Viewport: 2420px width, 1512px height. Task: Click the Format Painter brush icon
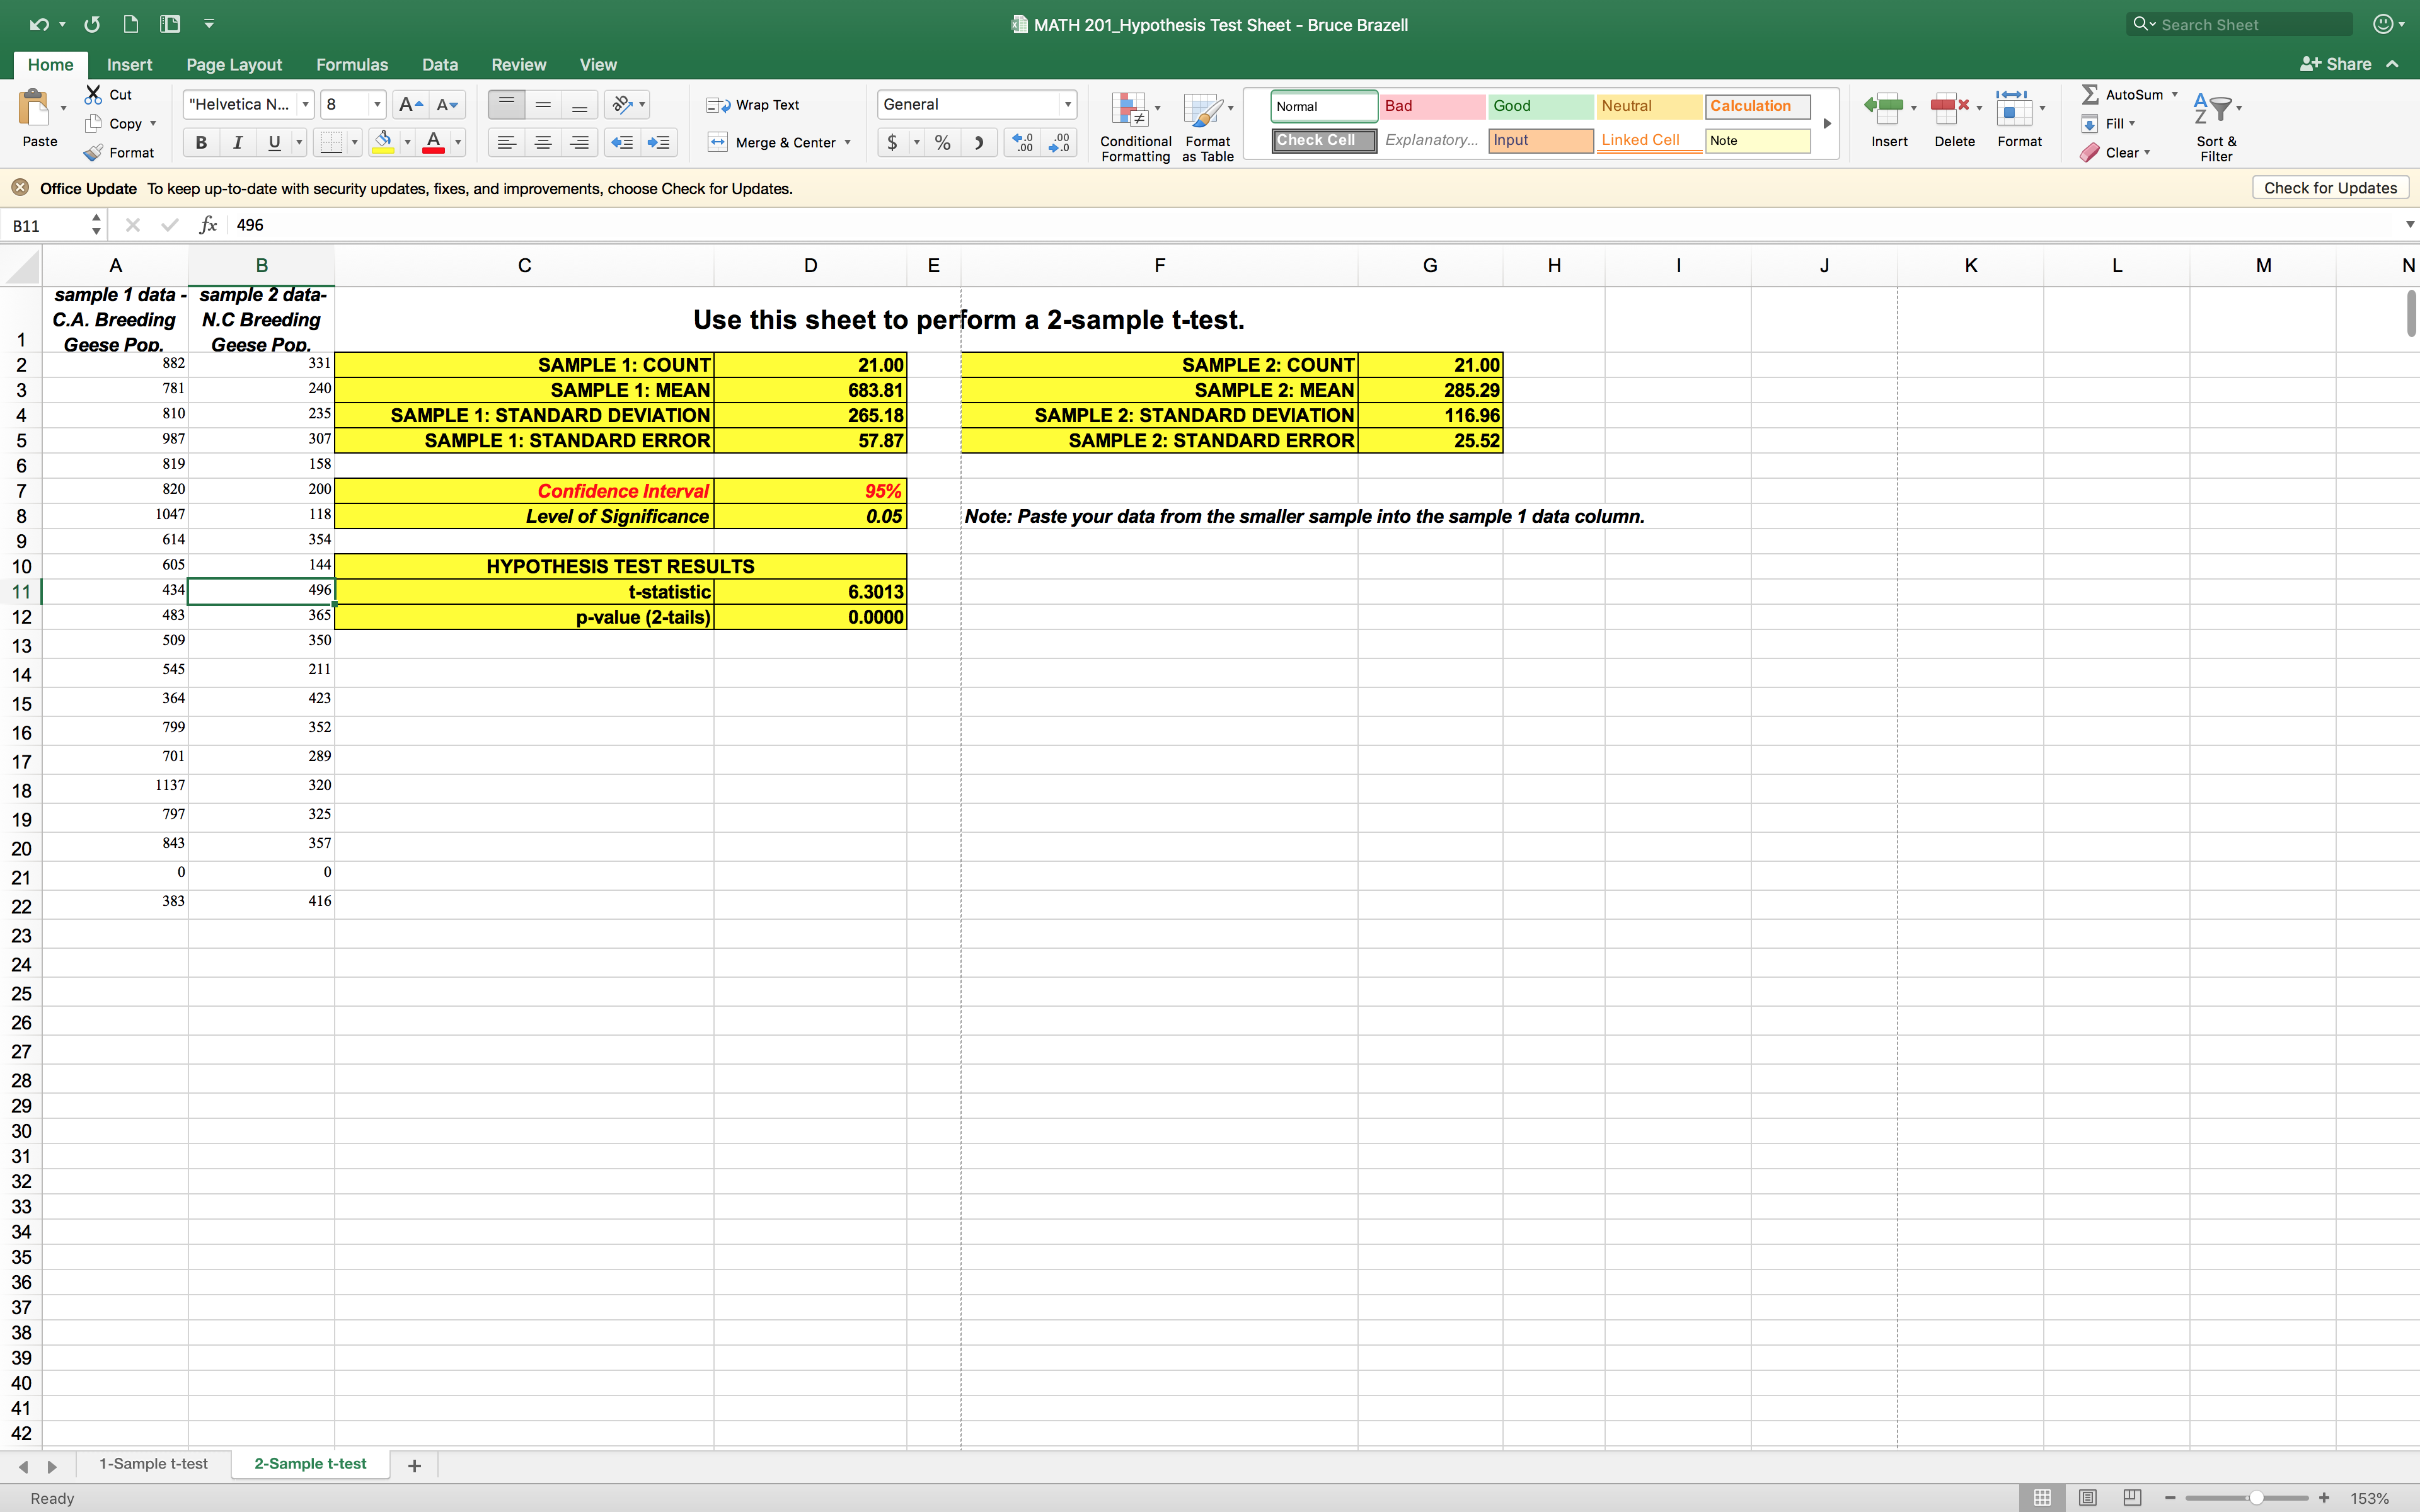(93, 153)
